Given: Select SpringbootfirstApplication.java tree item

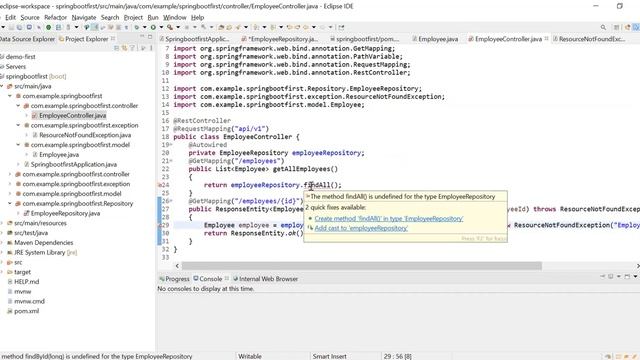Looking at the screenshot, I should coord(73,164).
